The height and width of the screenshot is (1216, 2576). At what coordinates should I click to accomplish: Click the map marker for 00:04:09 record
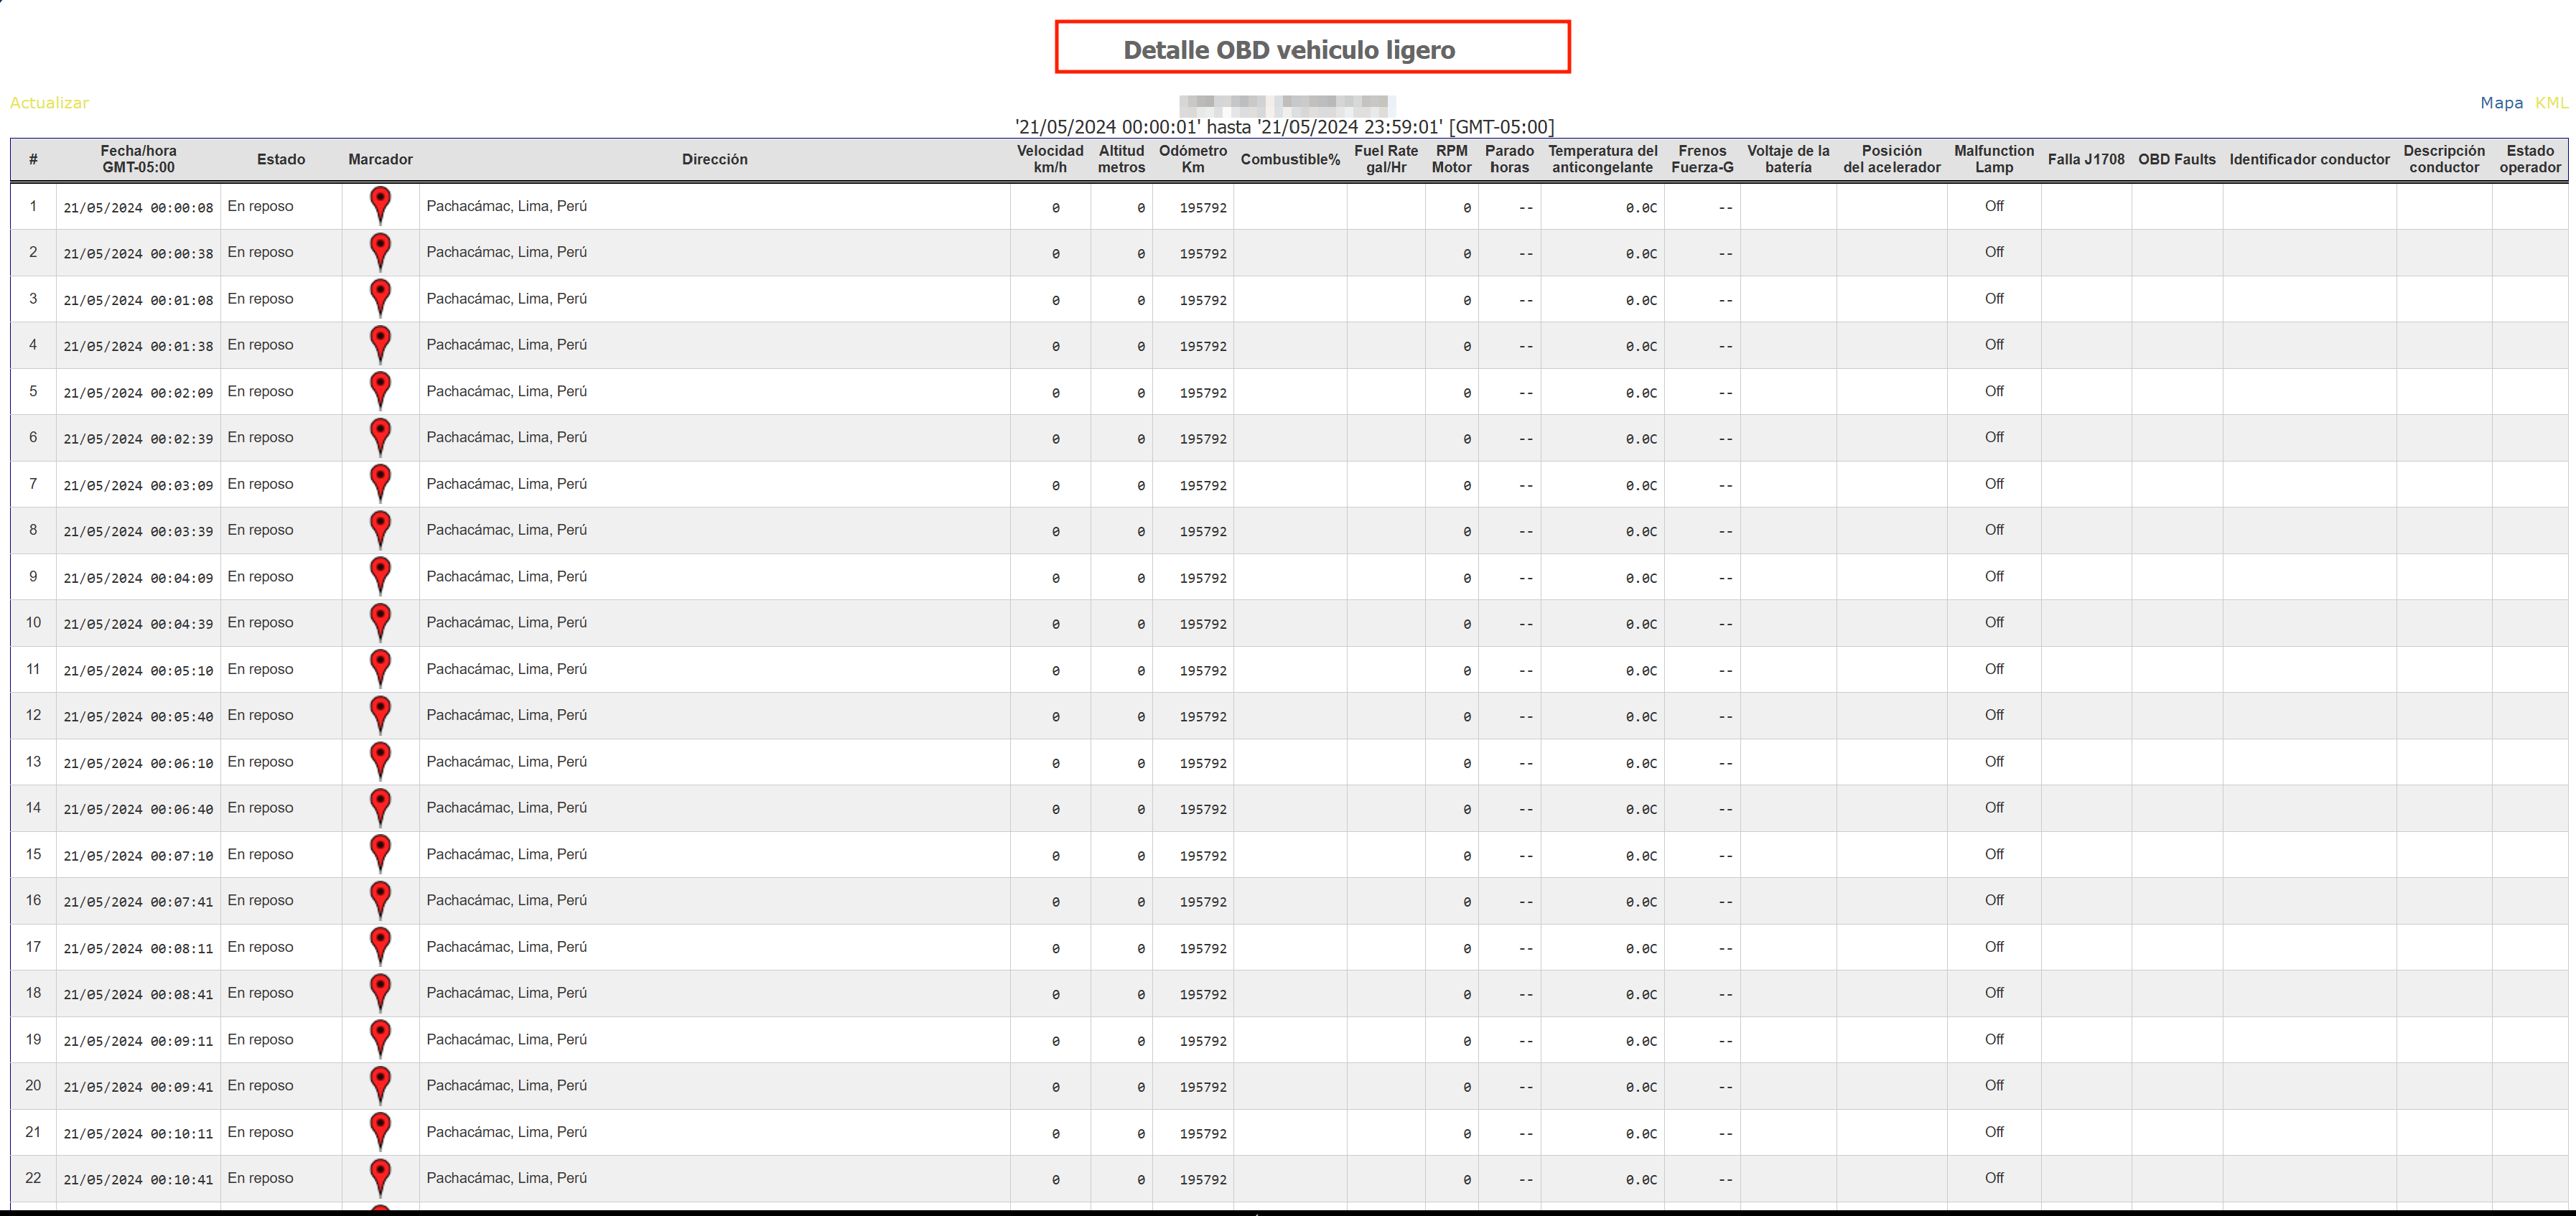coord(380,573)
